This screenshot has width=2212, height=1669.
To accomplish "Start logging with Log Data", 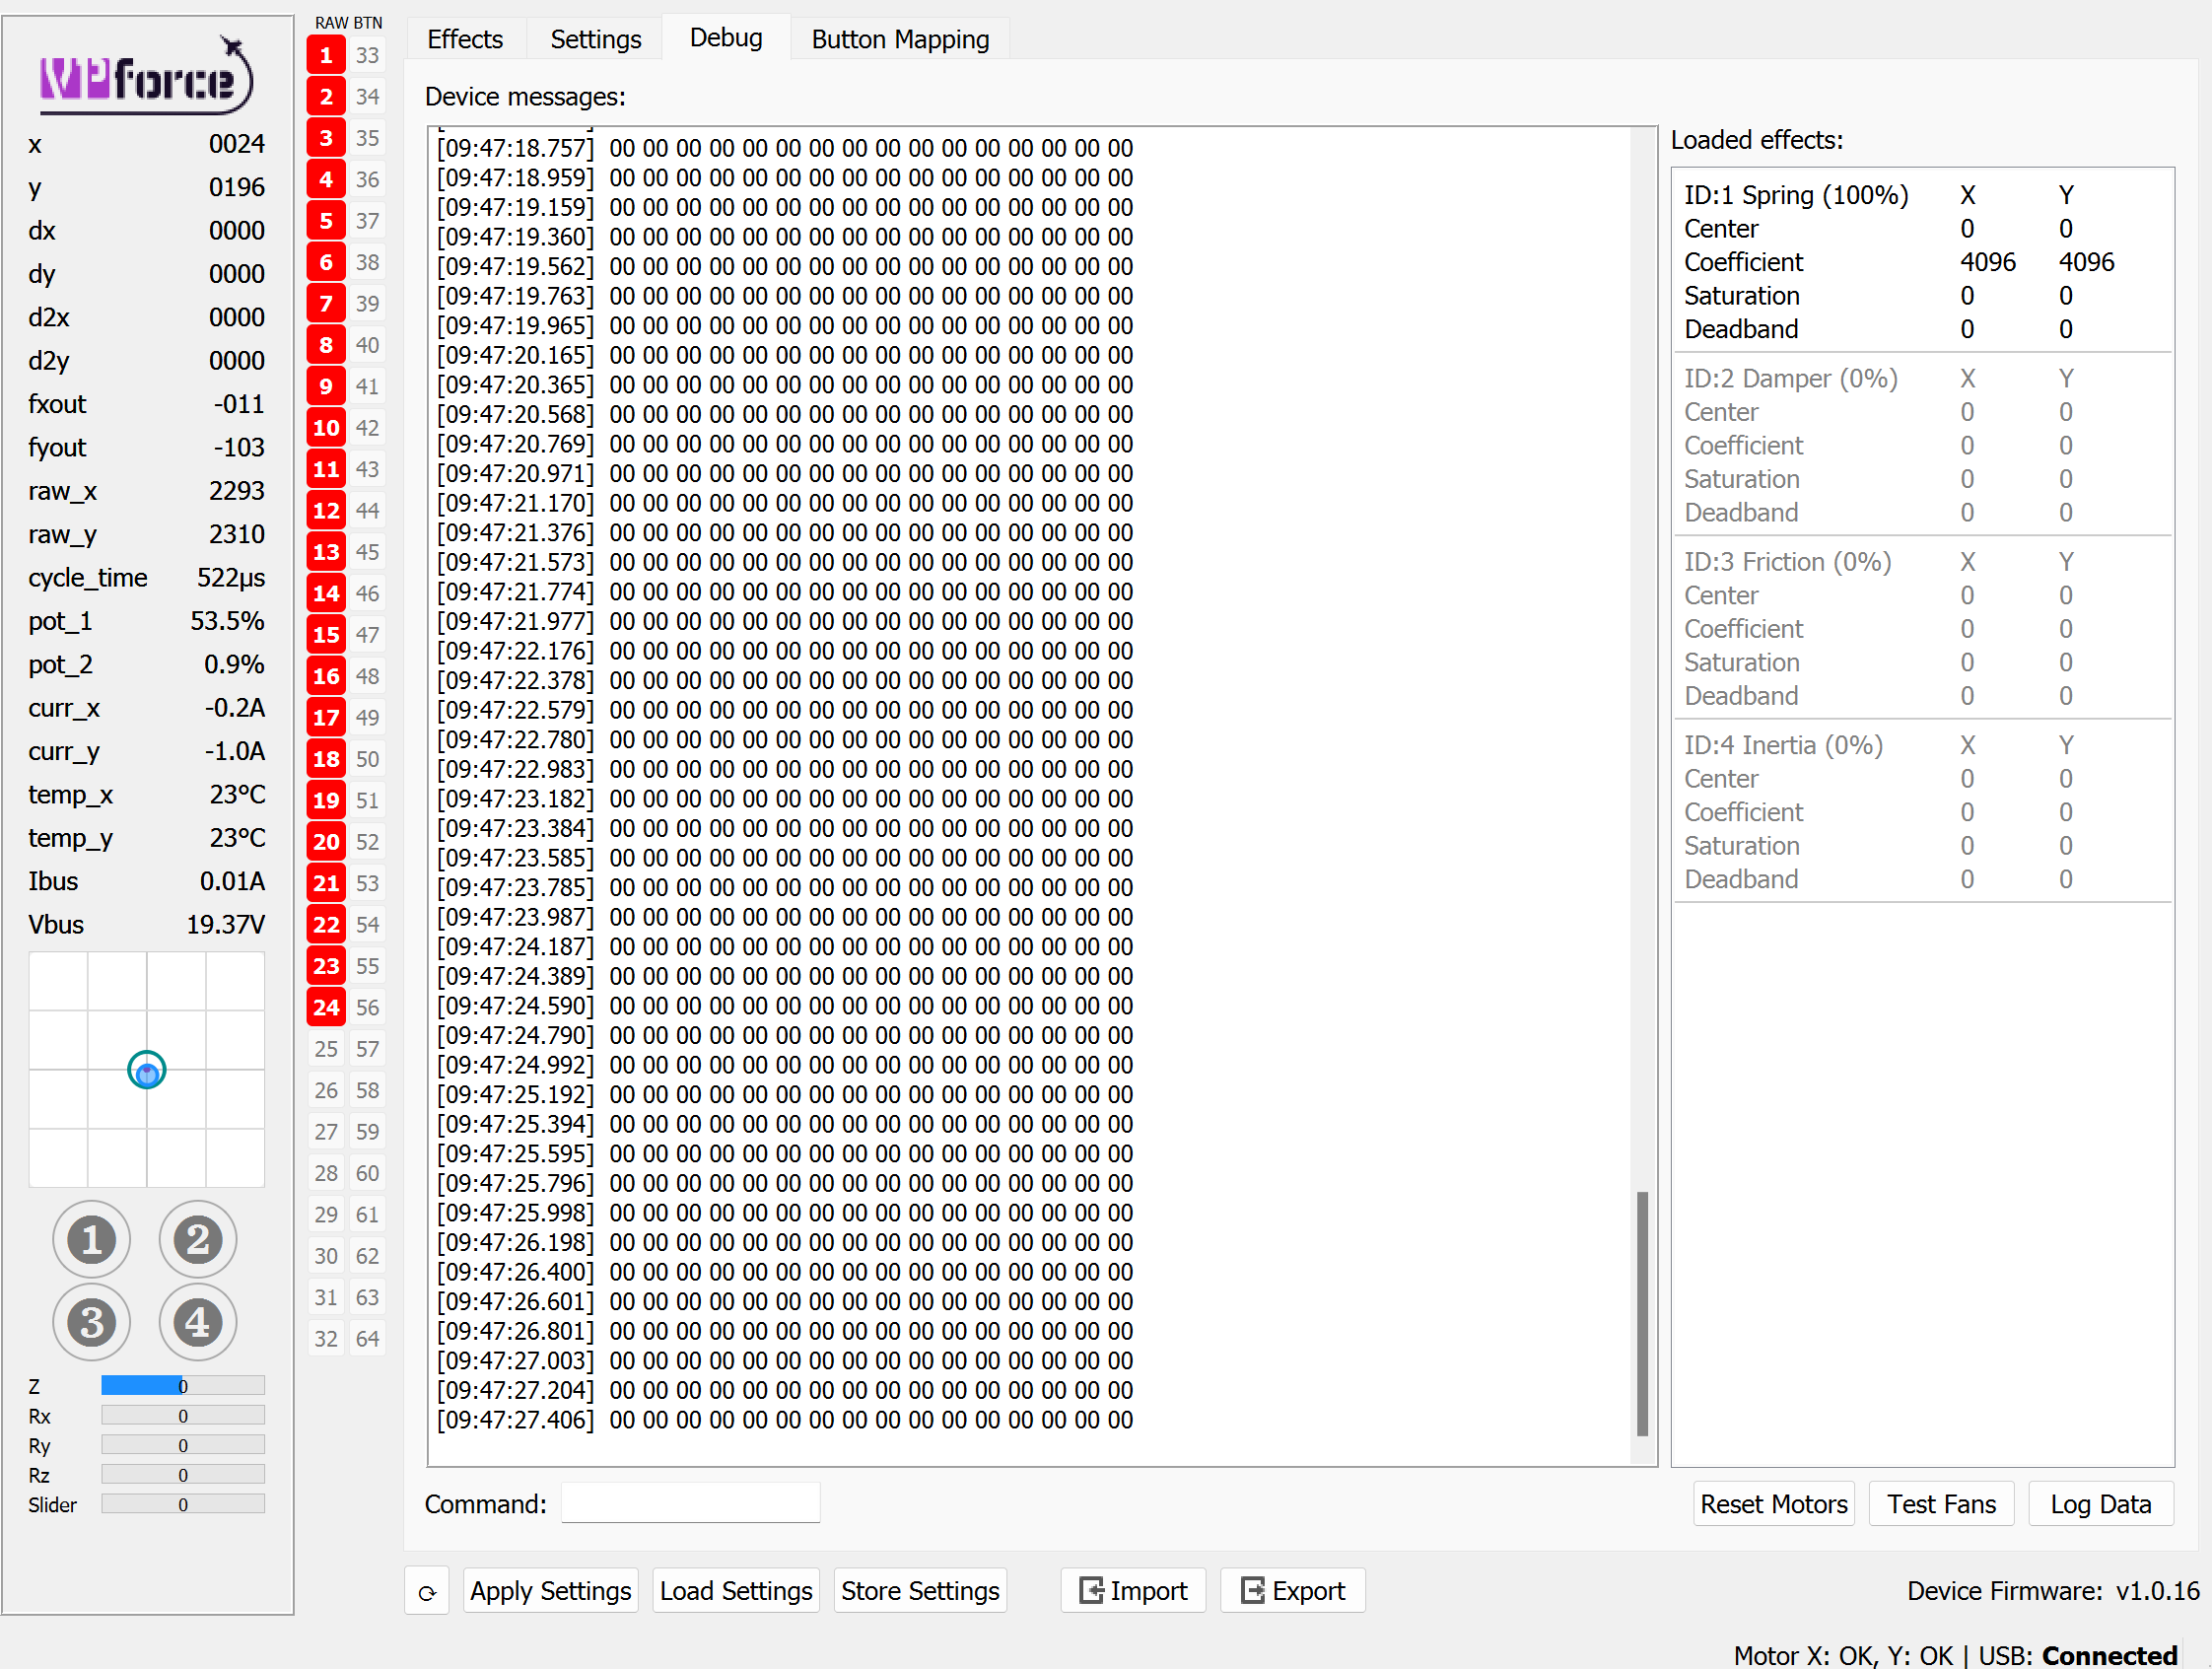I will (2100, 1503).
